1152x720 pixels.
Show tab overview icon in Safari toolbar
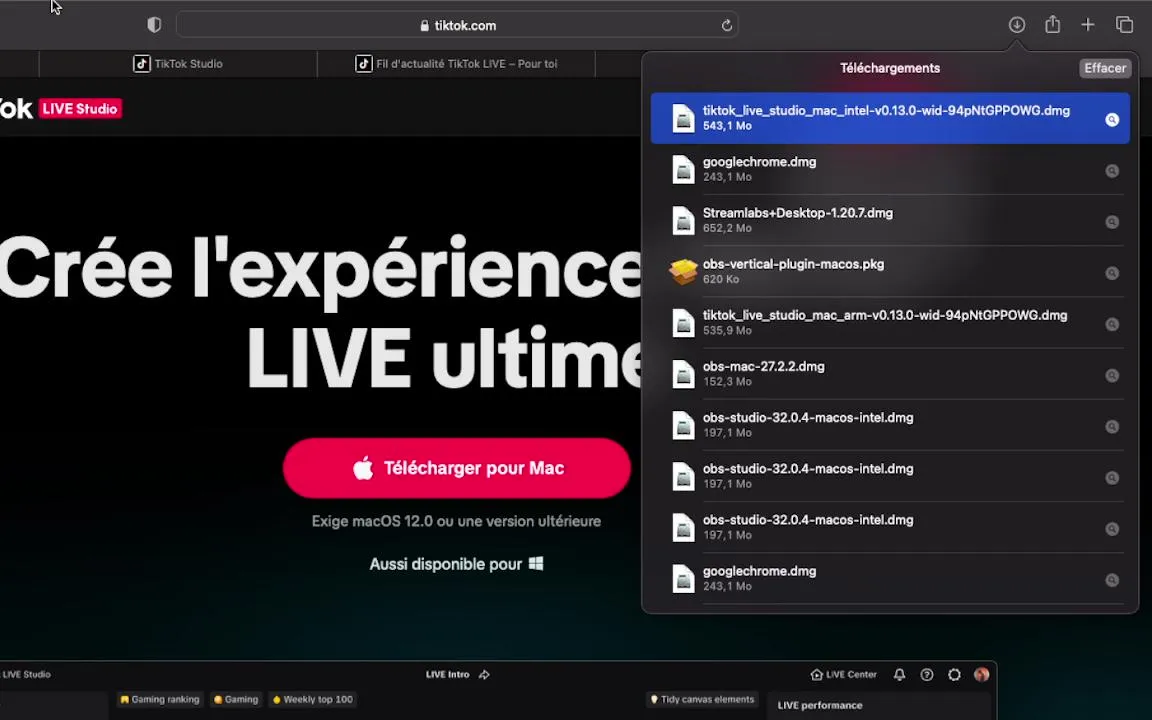[1124, 25]
